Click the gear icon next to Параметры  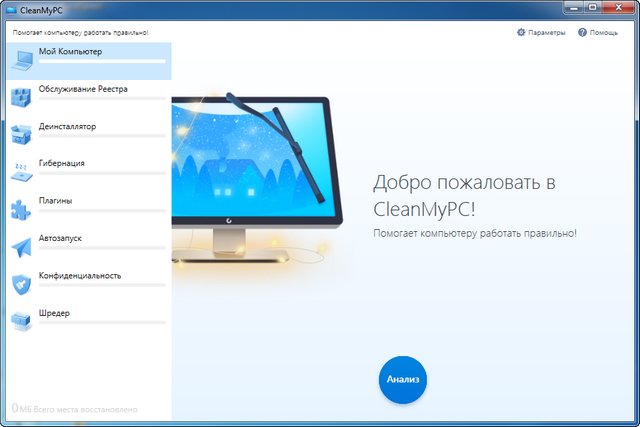521,32
